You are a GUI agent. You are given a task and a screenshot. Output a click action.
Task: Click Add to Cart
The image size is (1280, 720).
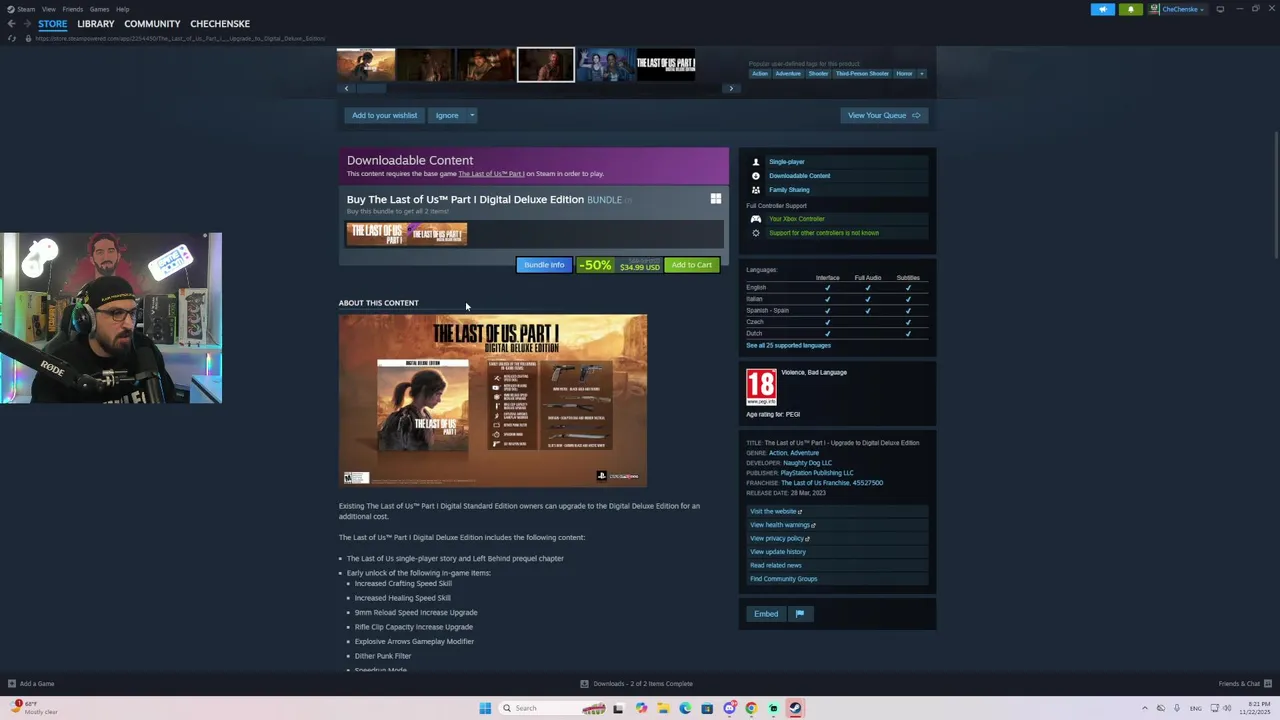coord(691,265)
